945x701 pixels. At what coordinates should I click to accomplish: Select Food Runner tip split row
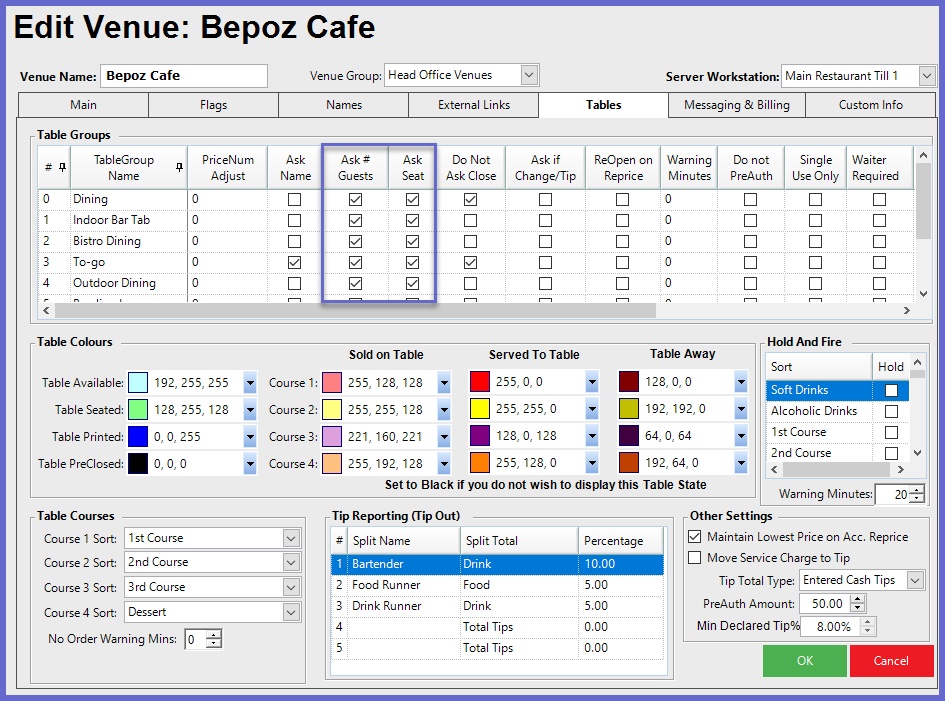pos(497,585)
